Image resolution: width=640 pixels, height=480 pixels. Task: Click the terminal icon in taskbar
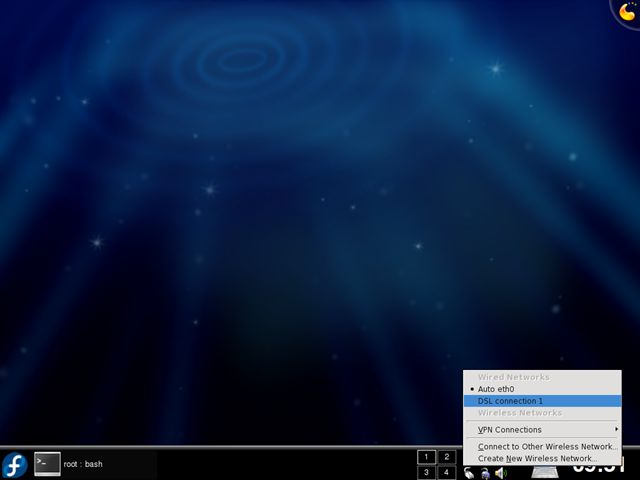pyautogui.click(x=47, y=464)
